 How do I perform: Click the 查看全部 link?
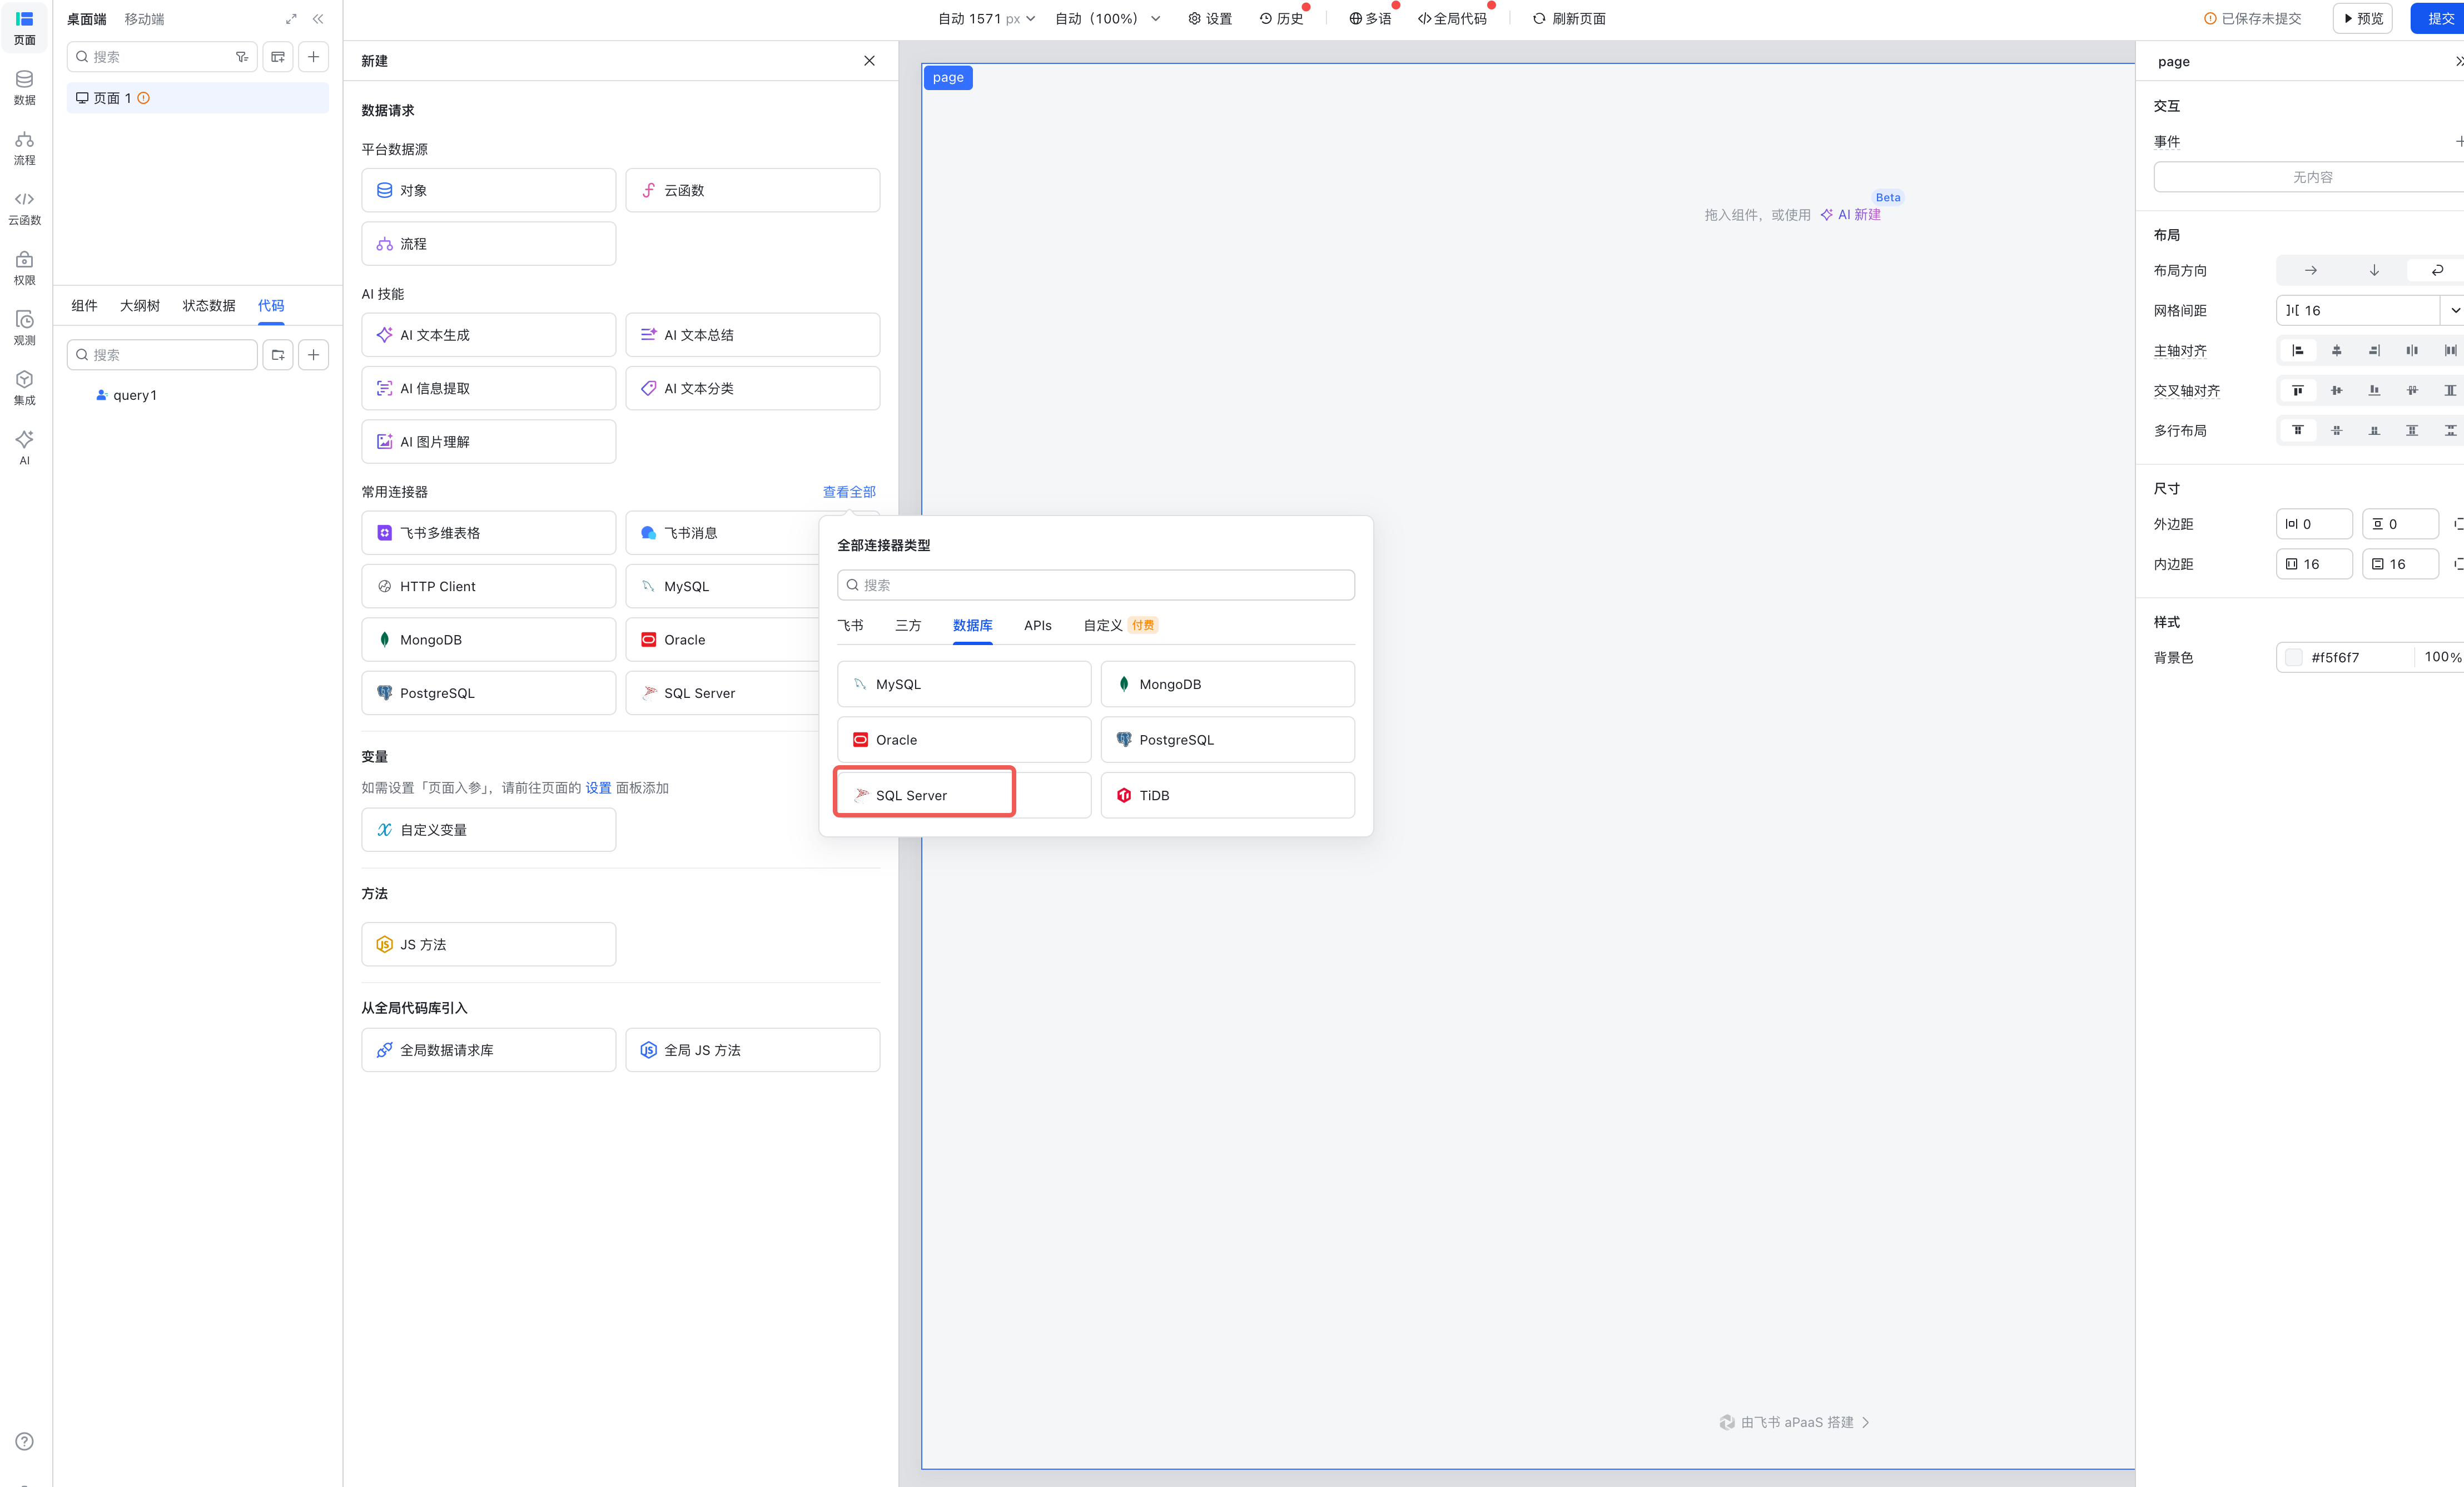848,492
